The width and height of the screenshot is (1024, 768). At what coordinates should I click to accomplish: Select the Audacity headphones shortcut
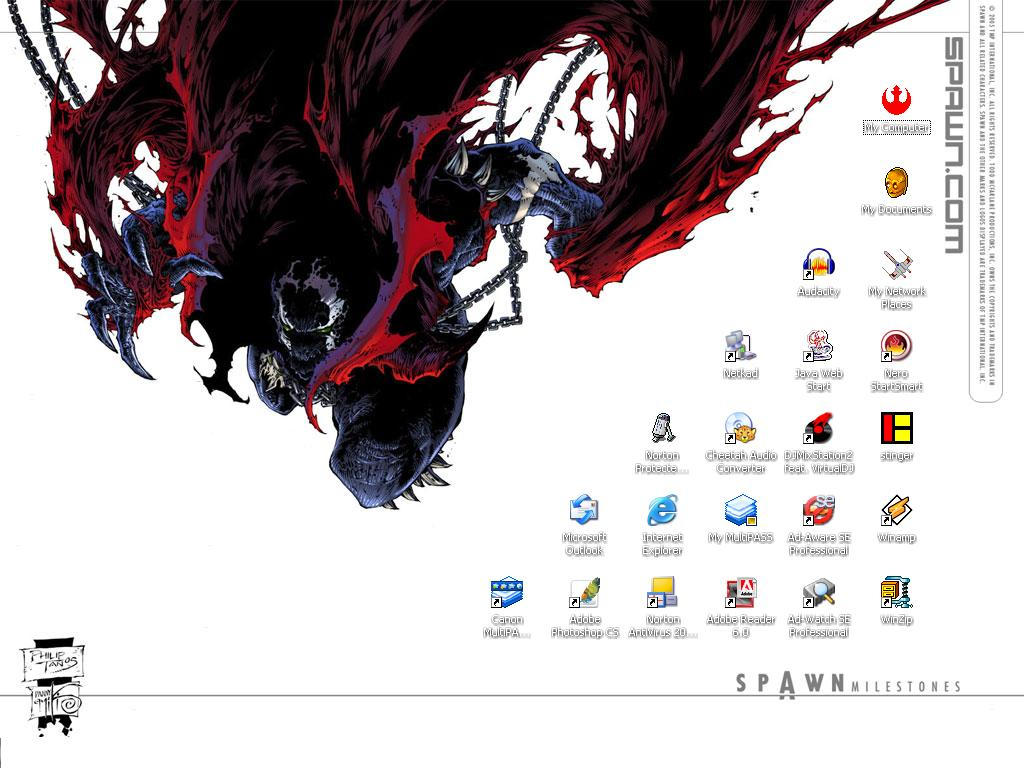click(818, 264)
